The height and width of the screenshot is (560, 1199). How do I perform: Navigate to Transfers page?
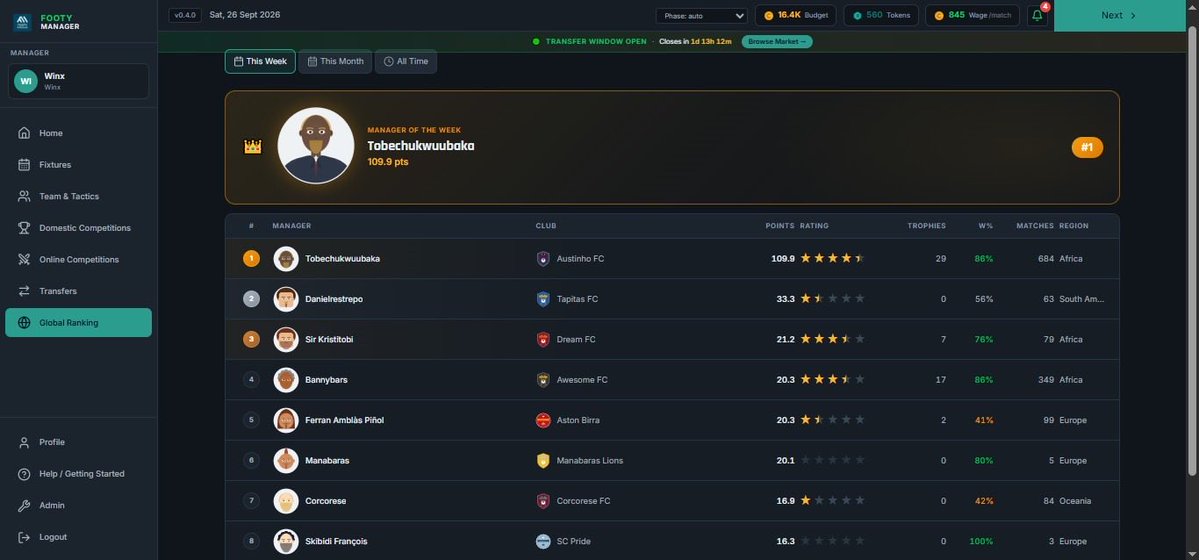click(x=78, y=291)
